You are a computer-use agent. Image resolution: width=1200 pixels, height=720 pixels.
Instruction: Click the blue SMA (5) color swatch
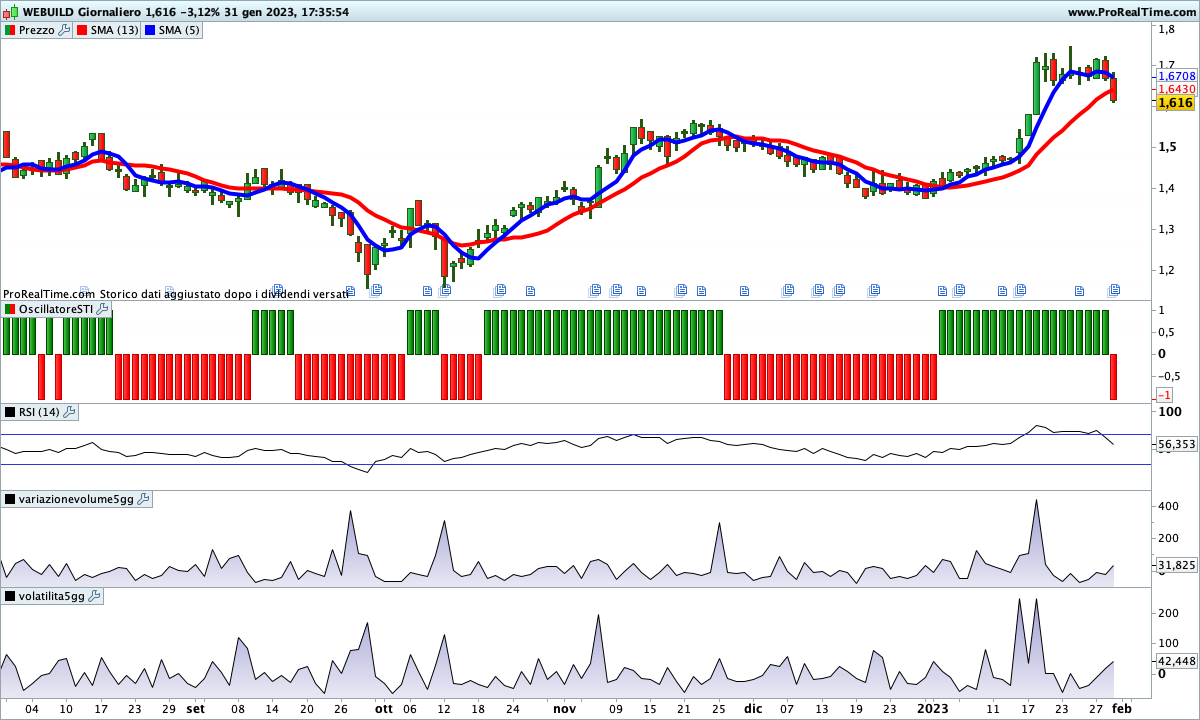(x=151, y=30)
